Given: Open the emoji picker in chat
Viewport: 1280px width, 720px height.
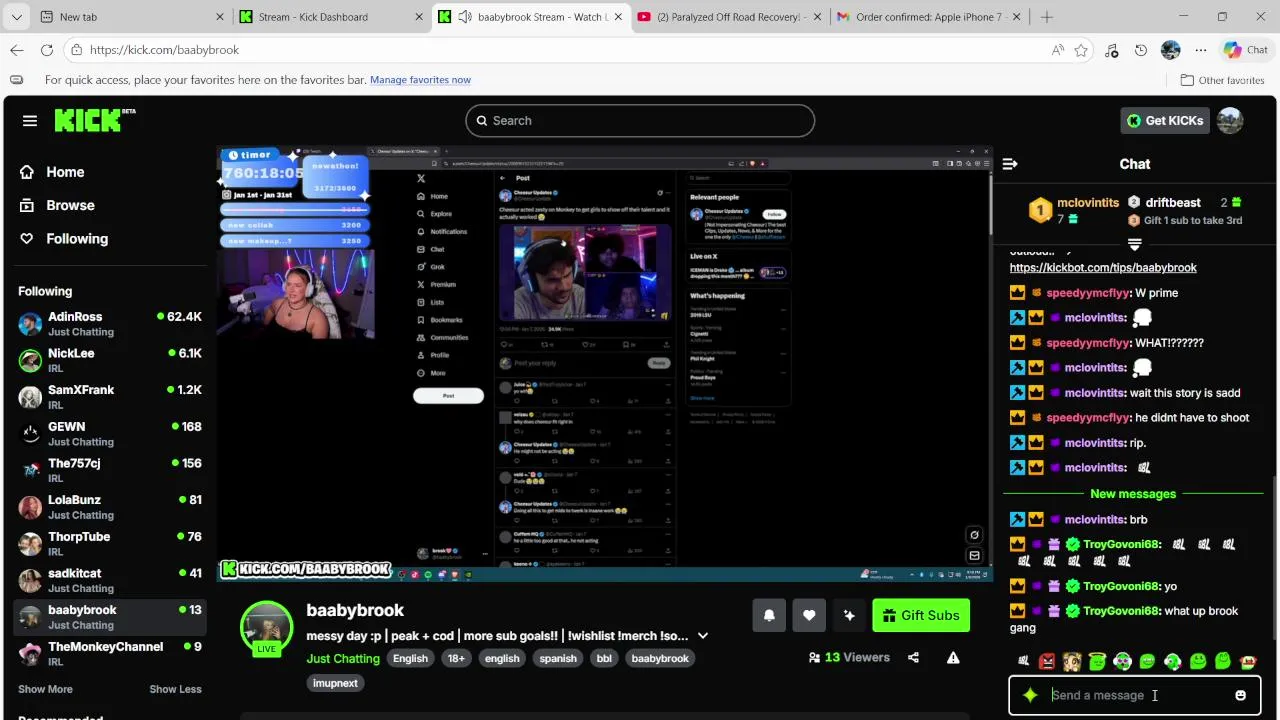Looking at the screenshot, I should 1240,695.
